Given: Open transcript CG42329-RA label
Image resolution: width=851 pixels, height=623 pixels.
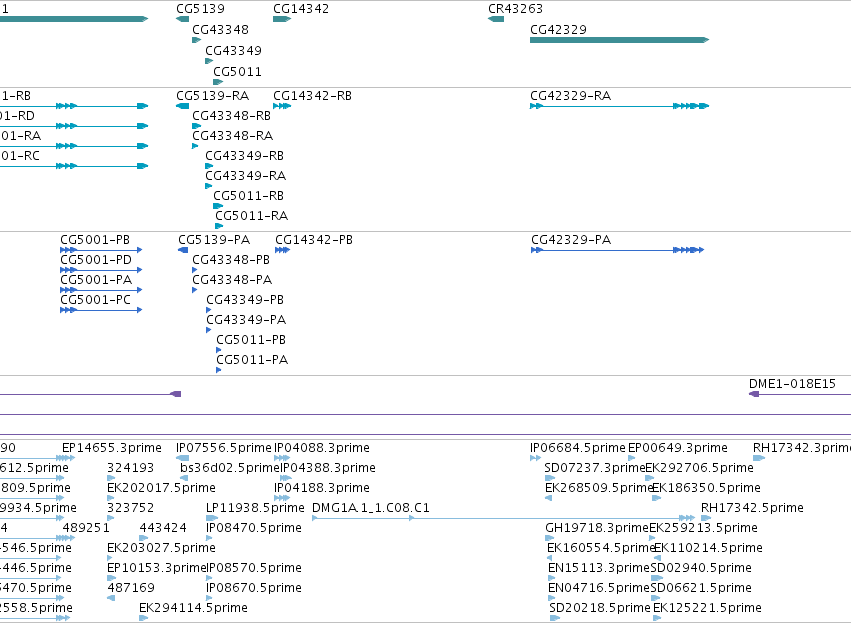Looking at the screenshot, I should pos(570,96).
